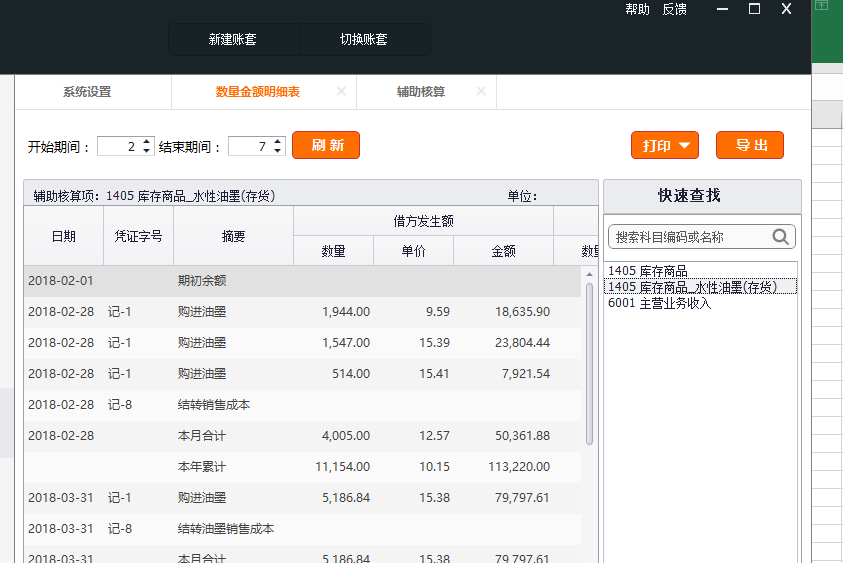Open the 打印 dropdown menu
This screenshot has height=563, width=843.
(665, 145)
